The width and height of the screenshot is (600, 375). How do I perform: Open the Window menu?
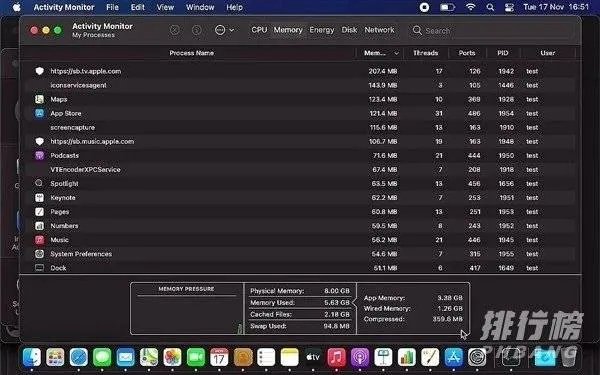[x=200, y=7]
